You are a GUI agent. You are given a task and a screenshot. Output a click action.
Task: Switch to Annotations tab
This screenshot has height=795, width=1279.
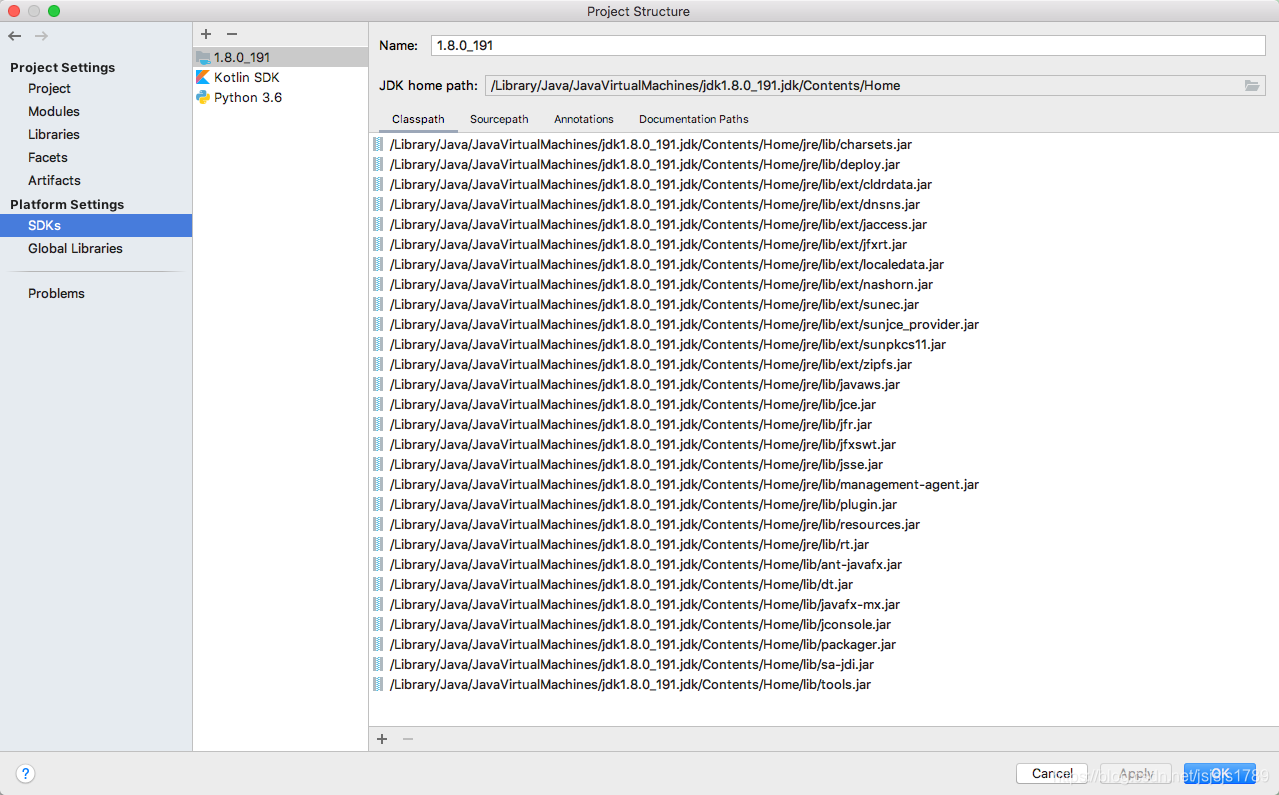584,119
